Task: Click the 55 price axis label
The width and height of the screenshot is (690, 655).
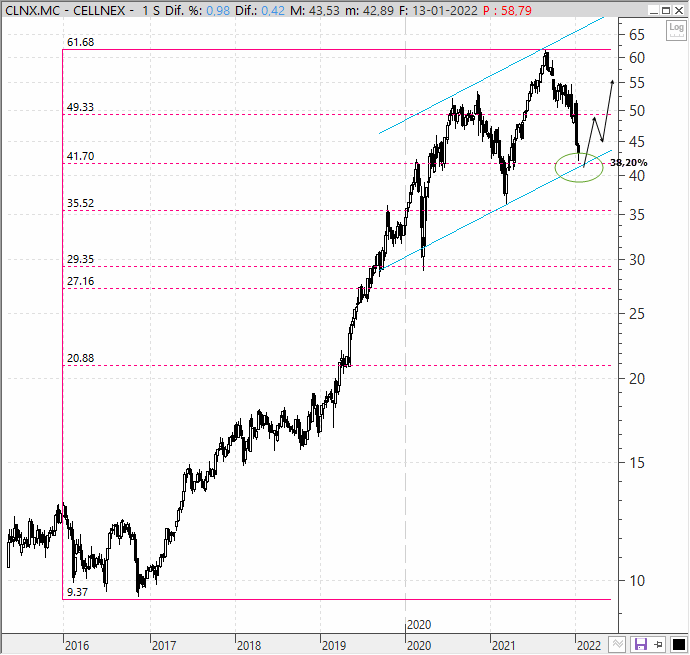Action: [x=637, y=83]
